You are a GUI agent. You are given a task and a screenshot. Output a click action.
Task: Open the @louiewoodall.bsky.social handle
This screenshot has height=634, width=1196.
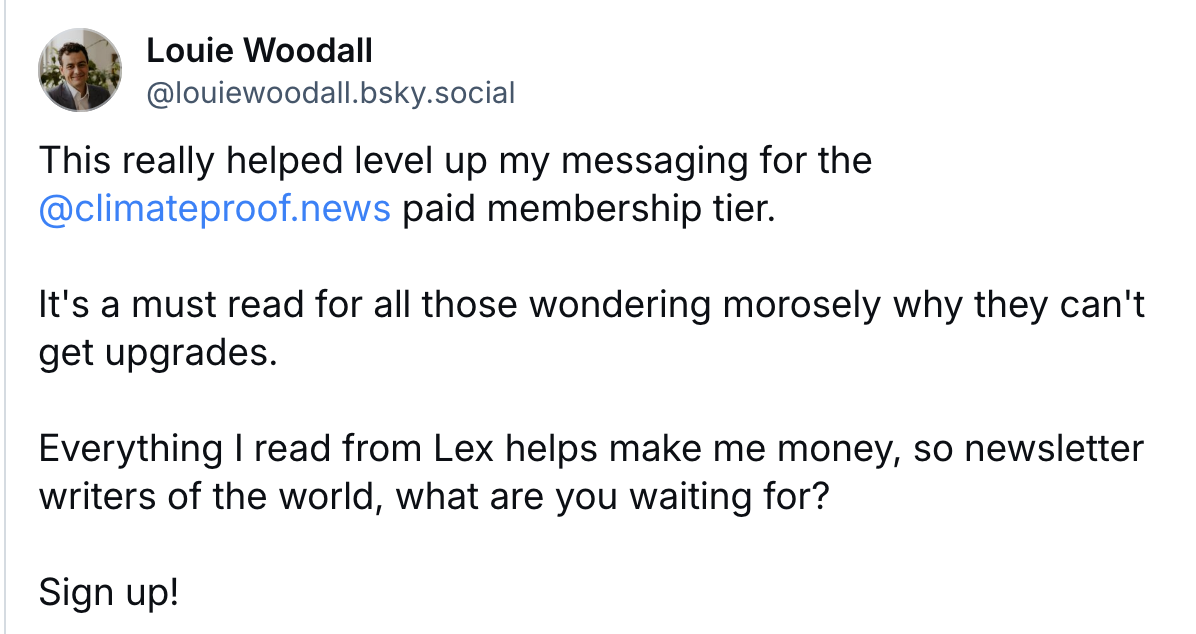[330, 93]
